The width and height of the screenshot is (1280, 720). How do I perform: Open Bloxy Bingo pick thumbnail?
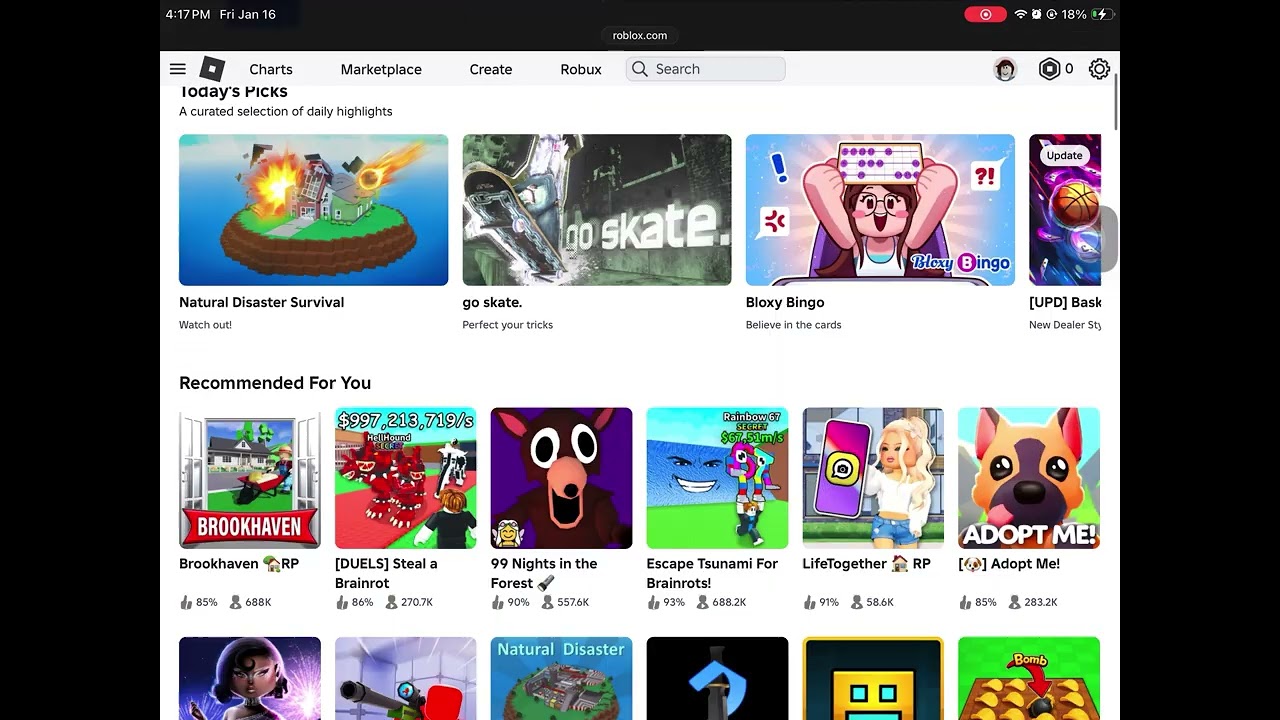coord(880,210)
